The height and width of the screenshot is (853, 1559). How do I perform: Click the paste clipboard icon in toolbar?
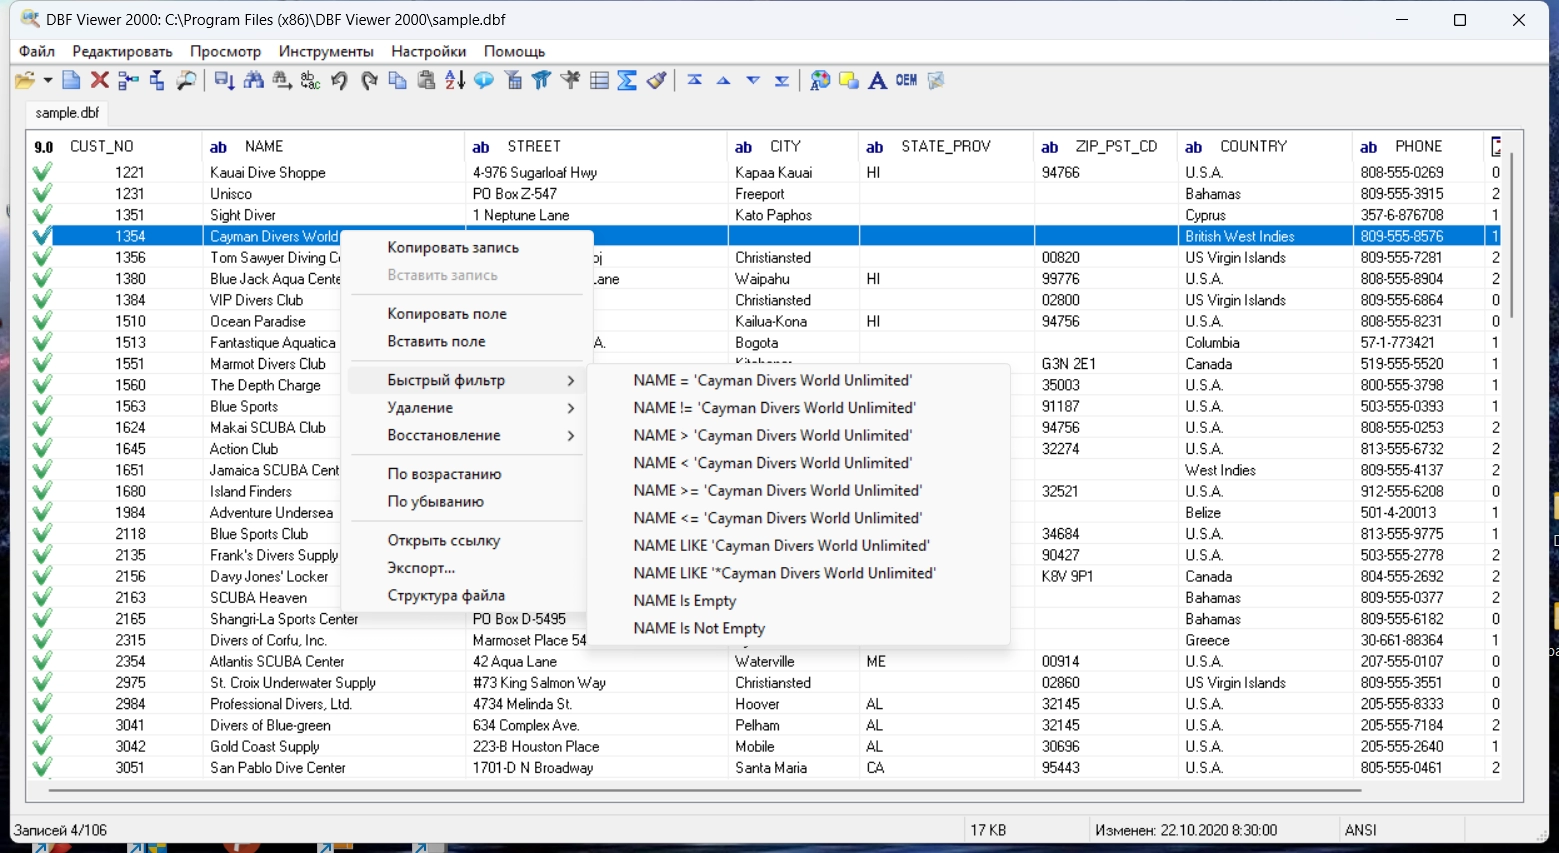[x=427, y=81]
